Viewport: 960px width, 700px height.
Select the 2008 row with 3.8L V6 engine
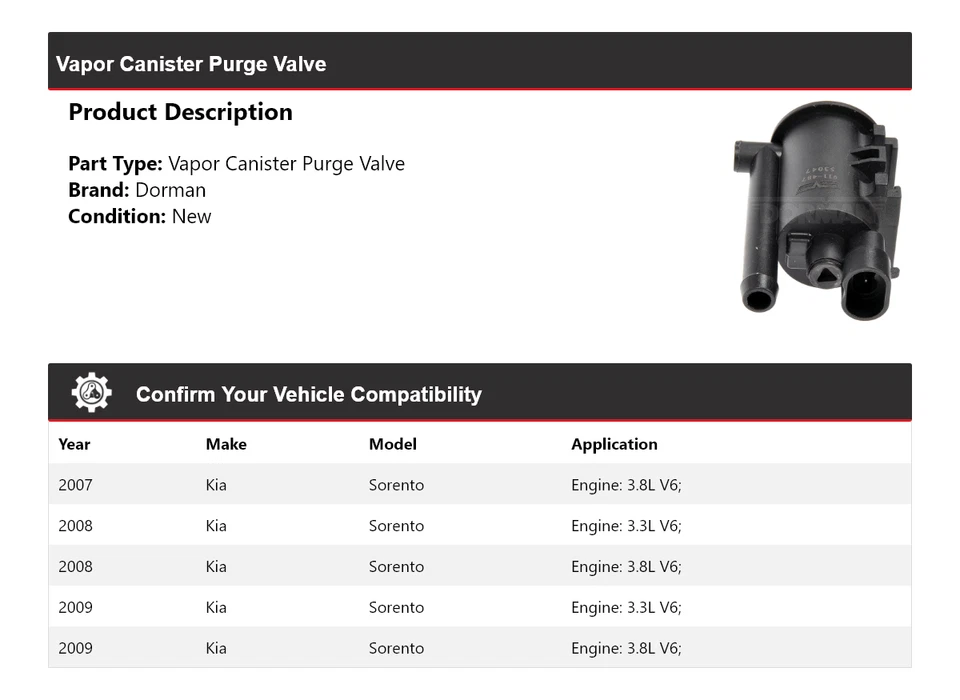[x=479, y=566]
